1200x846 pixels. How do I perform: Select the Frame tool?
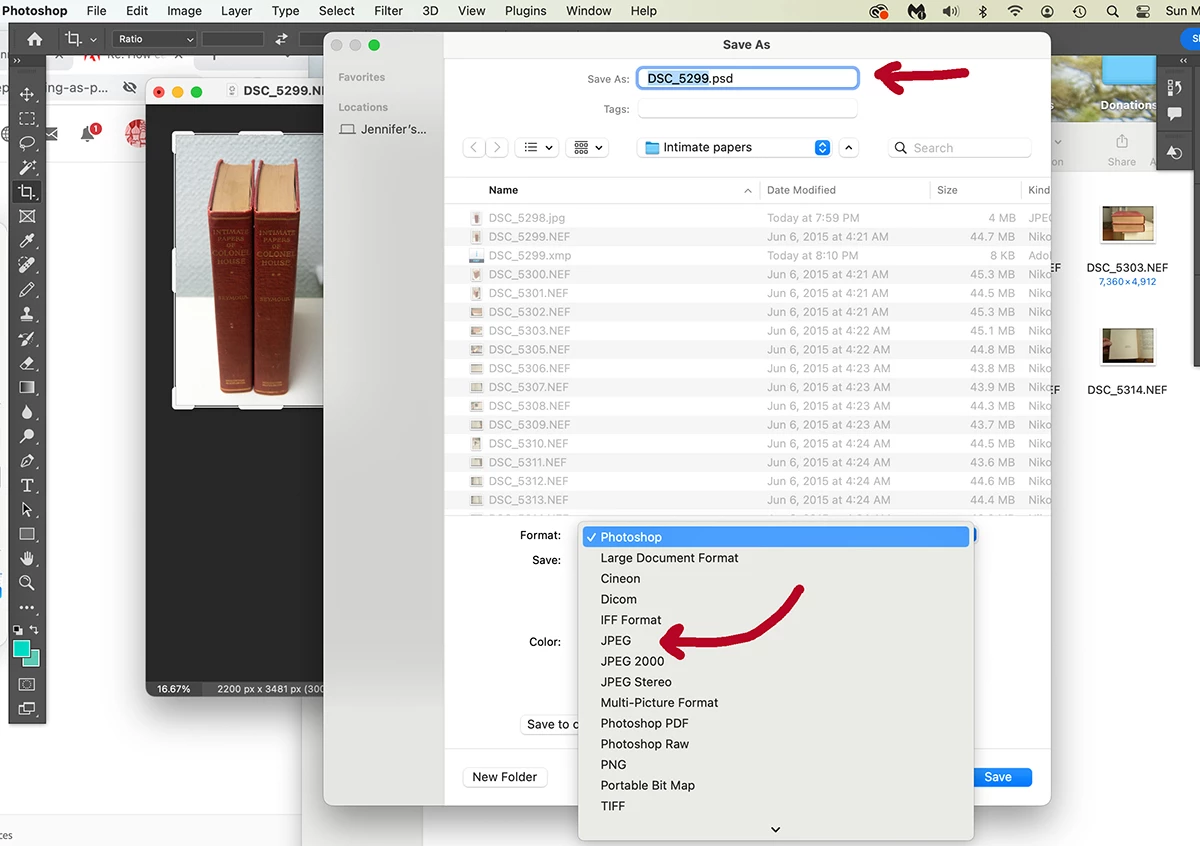pos(27,216)
